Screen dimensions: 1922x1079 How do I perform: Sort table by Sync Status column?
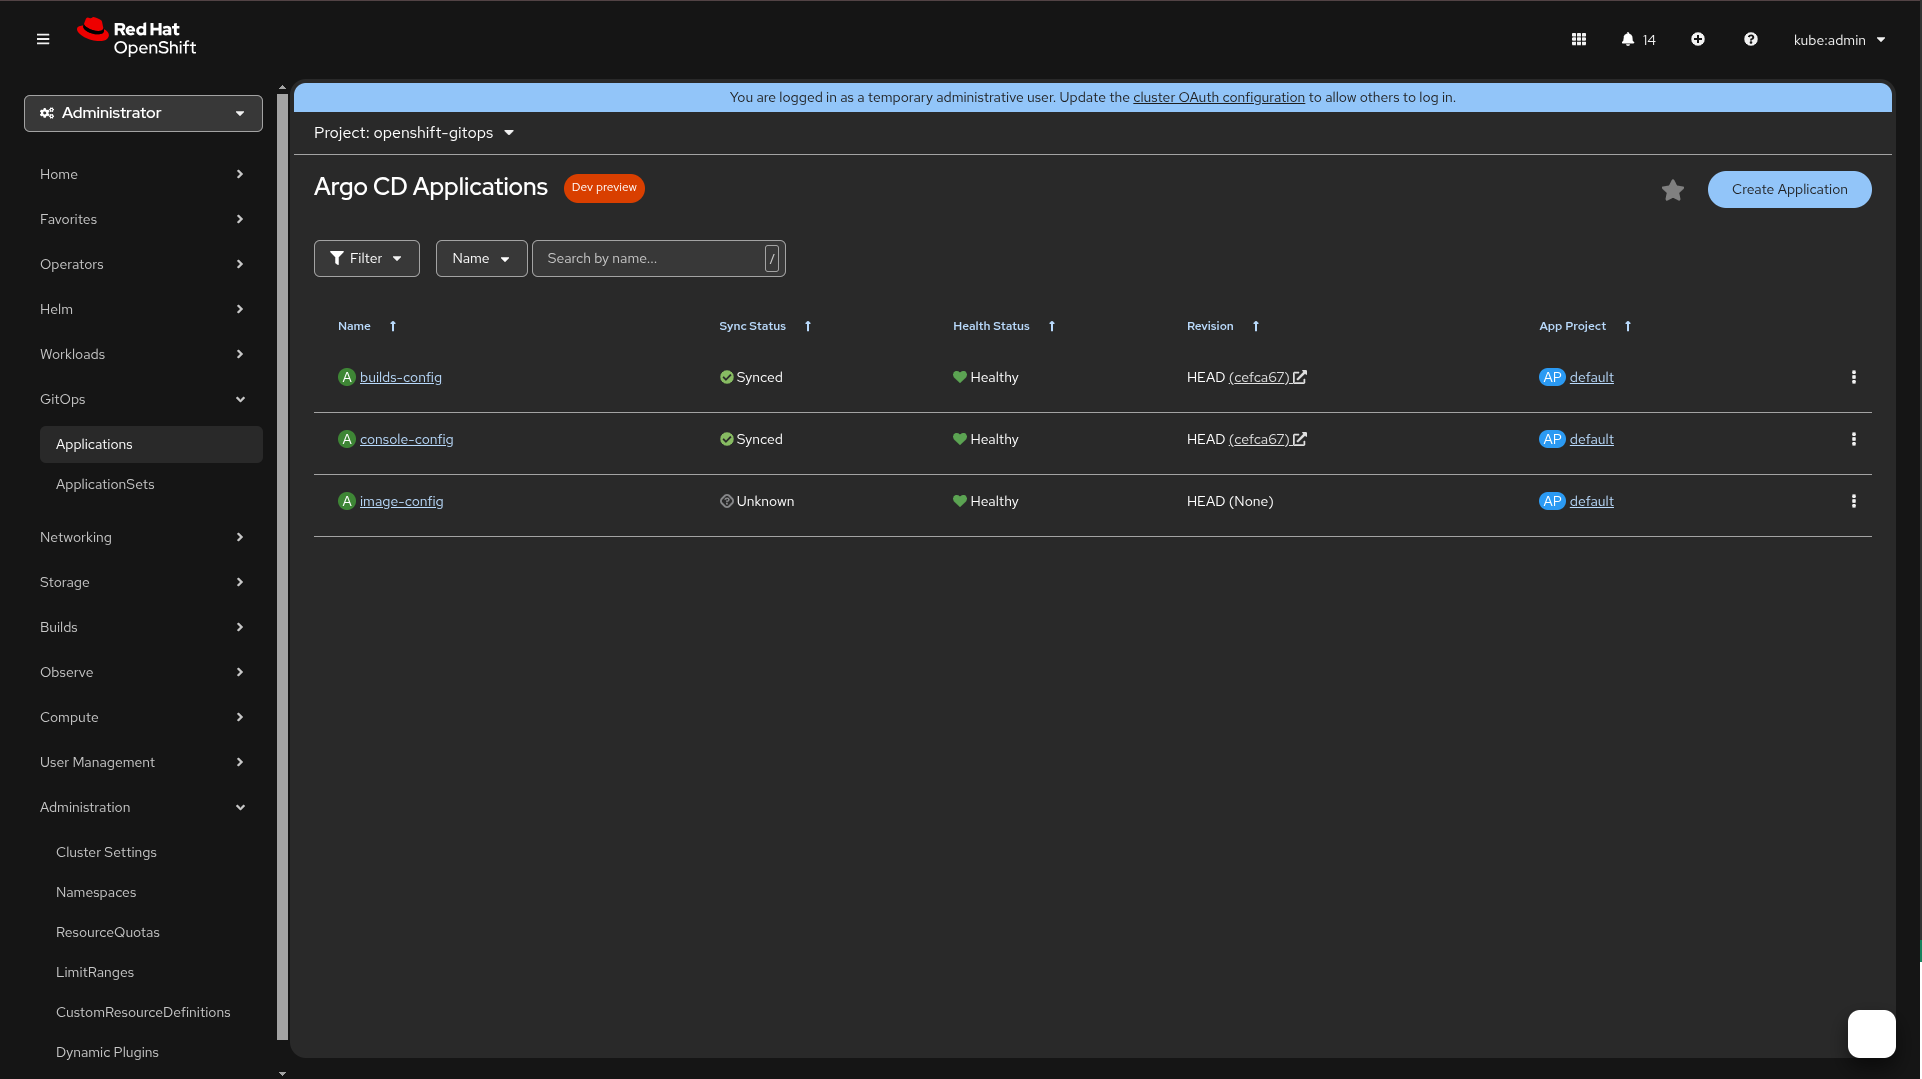point(753,327)
